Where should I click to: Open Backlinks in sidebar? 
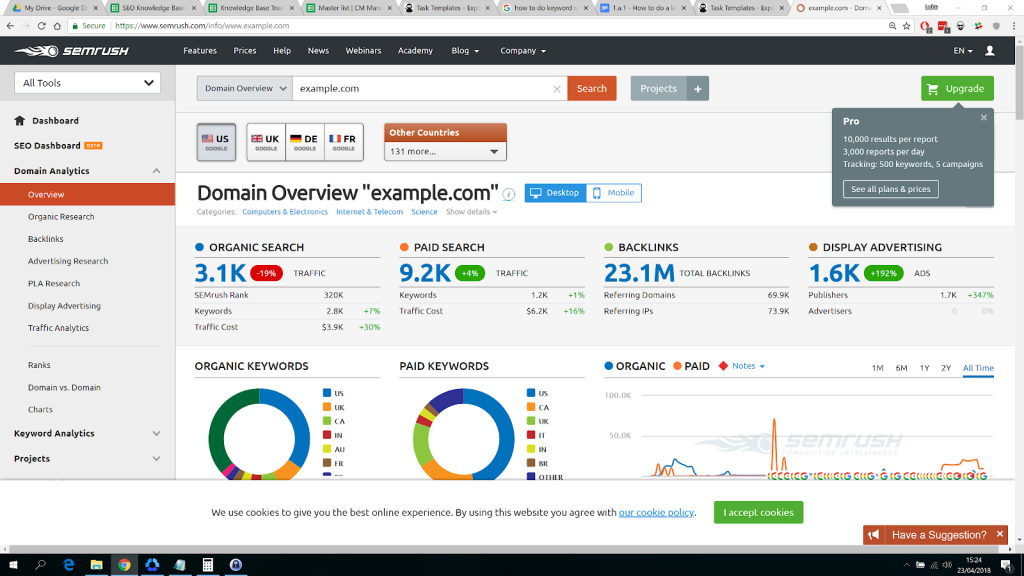coord(46,239)
